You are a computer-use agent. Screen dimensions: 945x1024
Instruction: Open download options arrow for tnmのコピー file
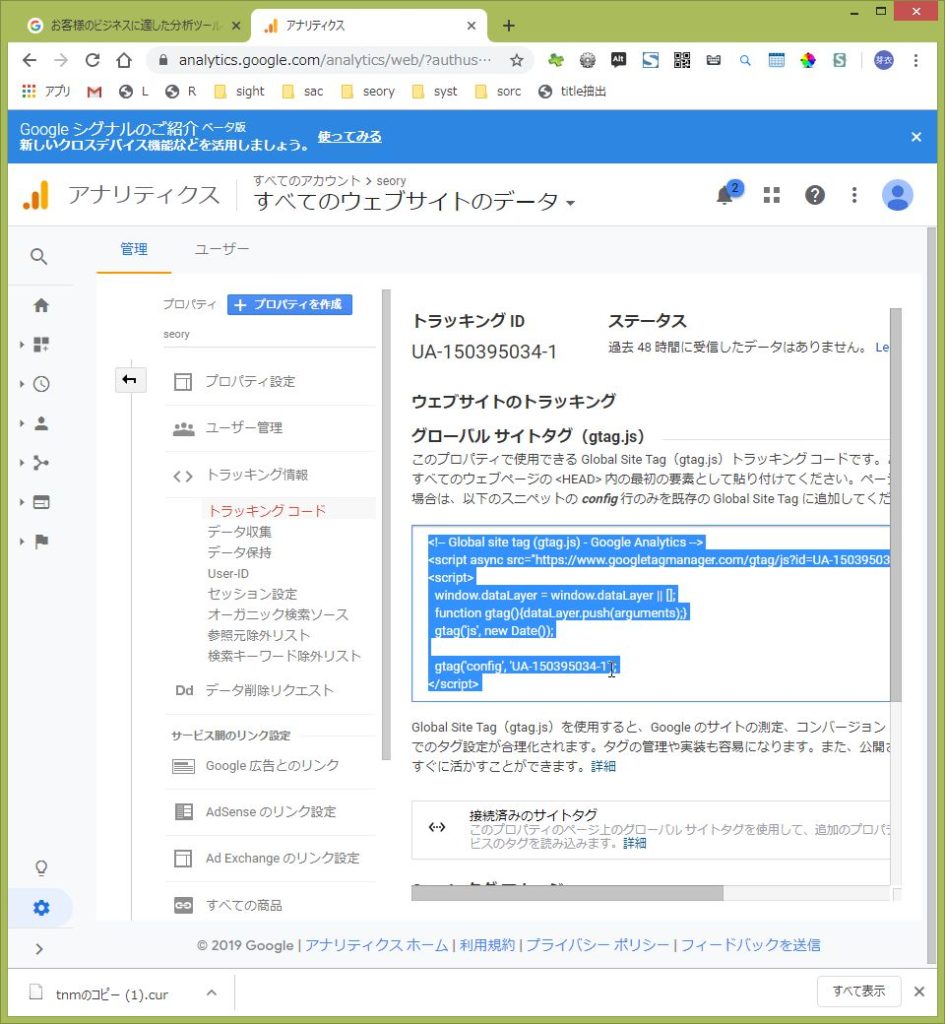[212, 993]
